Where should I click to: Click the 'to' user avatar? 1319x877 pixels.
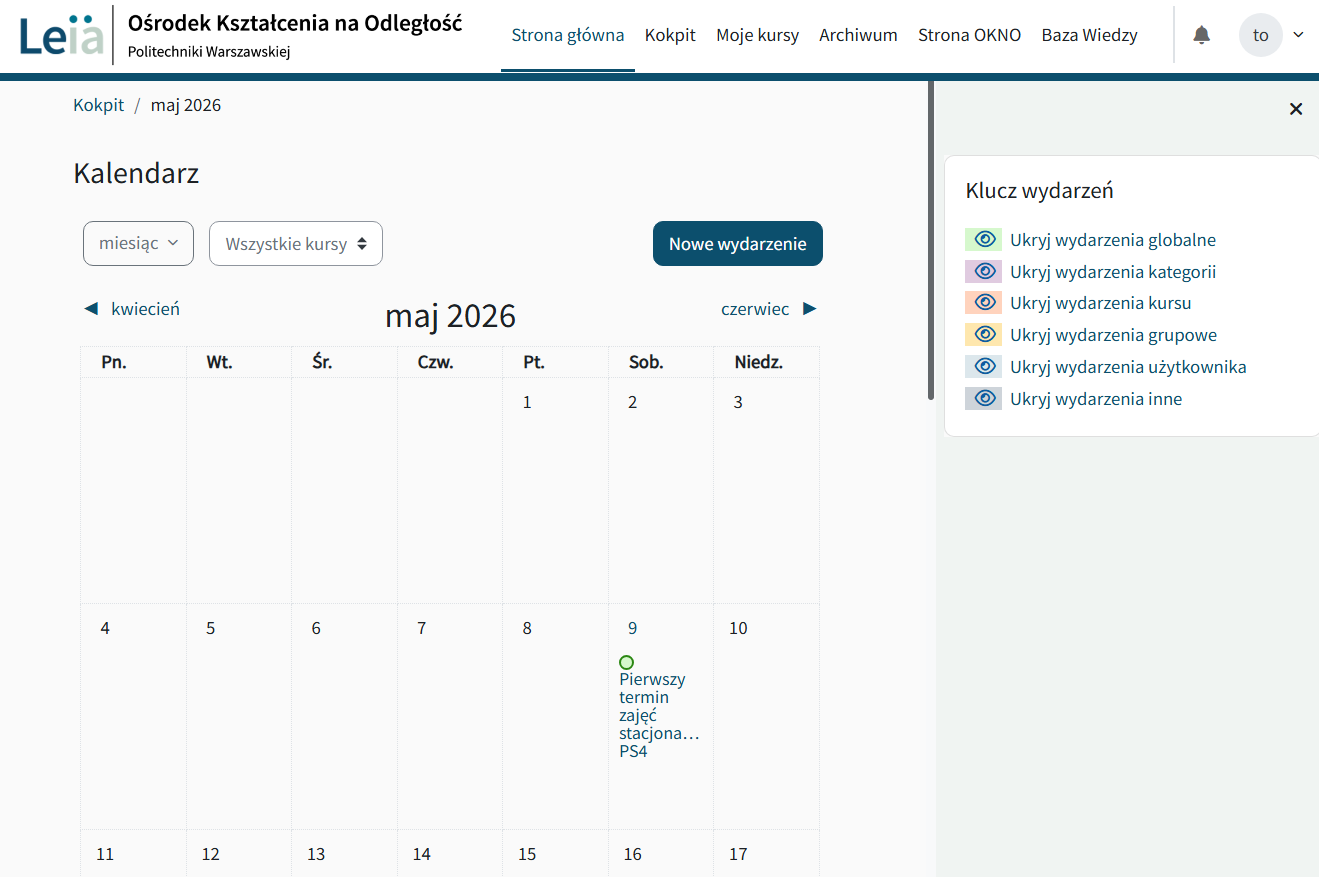click(1260, 35)
